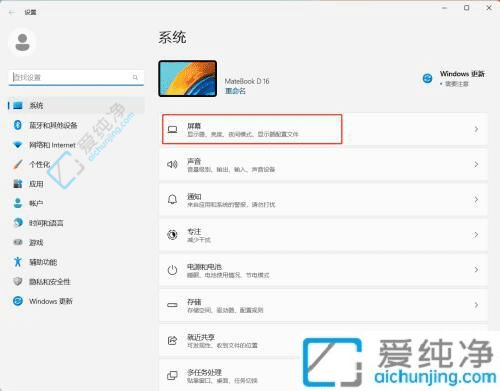Open the 通知 notifications row
Screen dimensions: 500x391
[323, 200]
